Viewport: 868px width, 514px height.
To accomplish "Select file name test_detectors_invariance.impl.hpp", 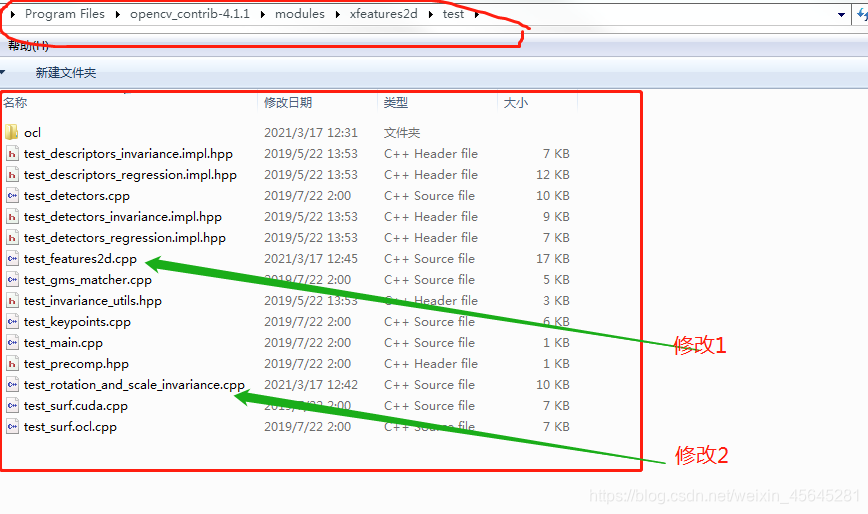I will click(122, 217).
